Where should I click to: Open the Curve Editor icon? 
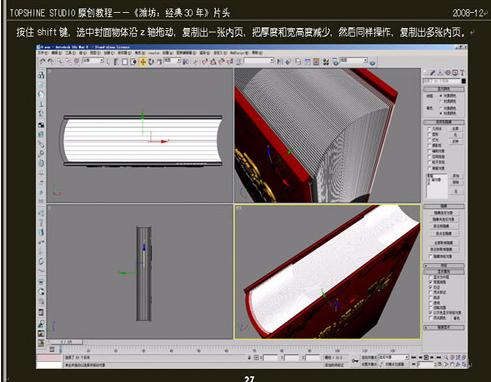[x=307, y=62]
